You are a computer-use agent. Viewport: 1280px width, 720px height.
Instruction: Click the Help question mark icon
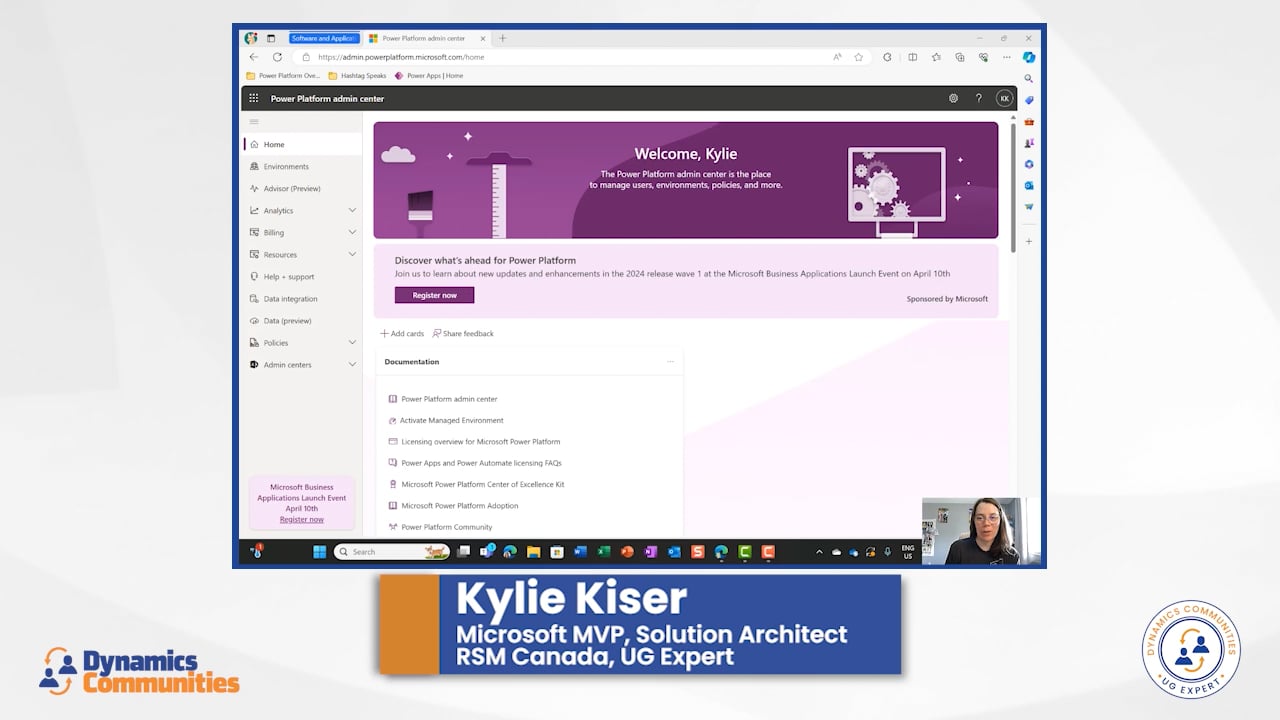point(978,98)
